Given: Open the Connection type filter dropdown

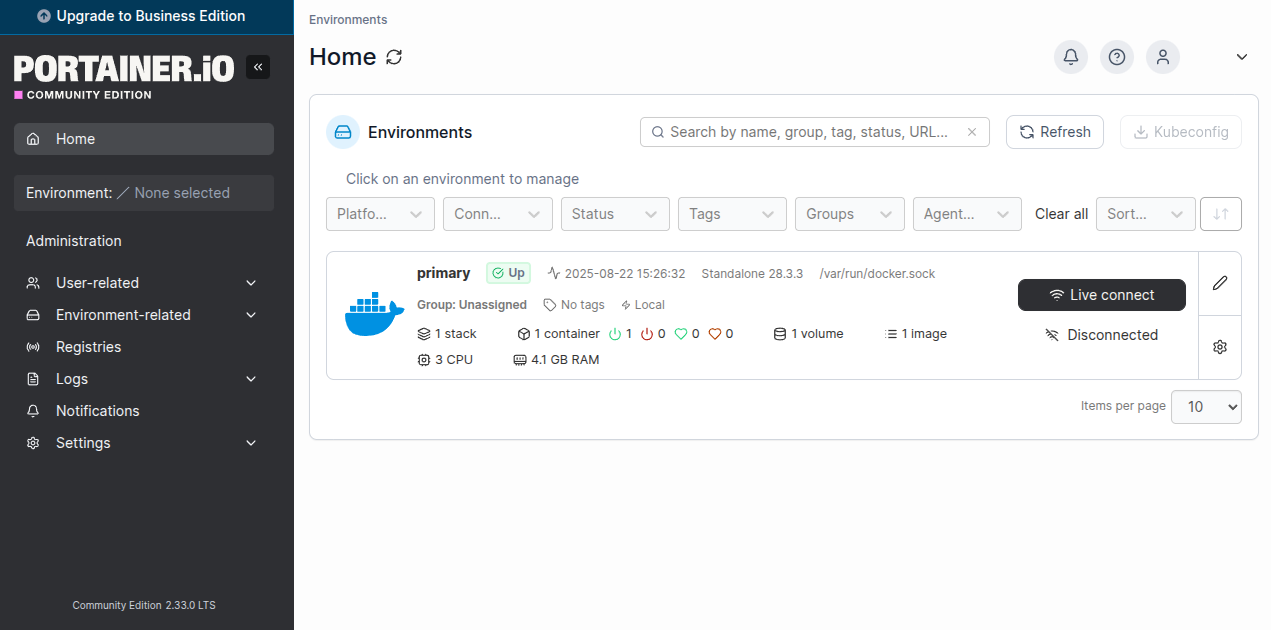Looking at the screenshot, I should (x=498, y=214).
